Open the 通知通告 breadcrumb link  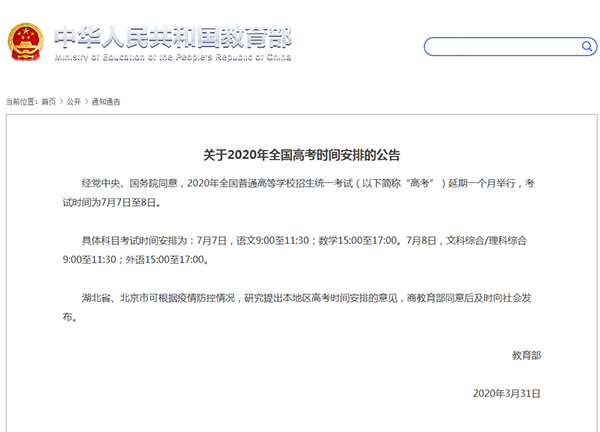click(x=106, y=102)
